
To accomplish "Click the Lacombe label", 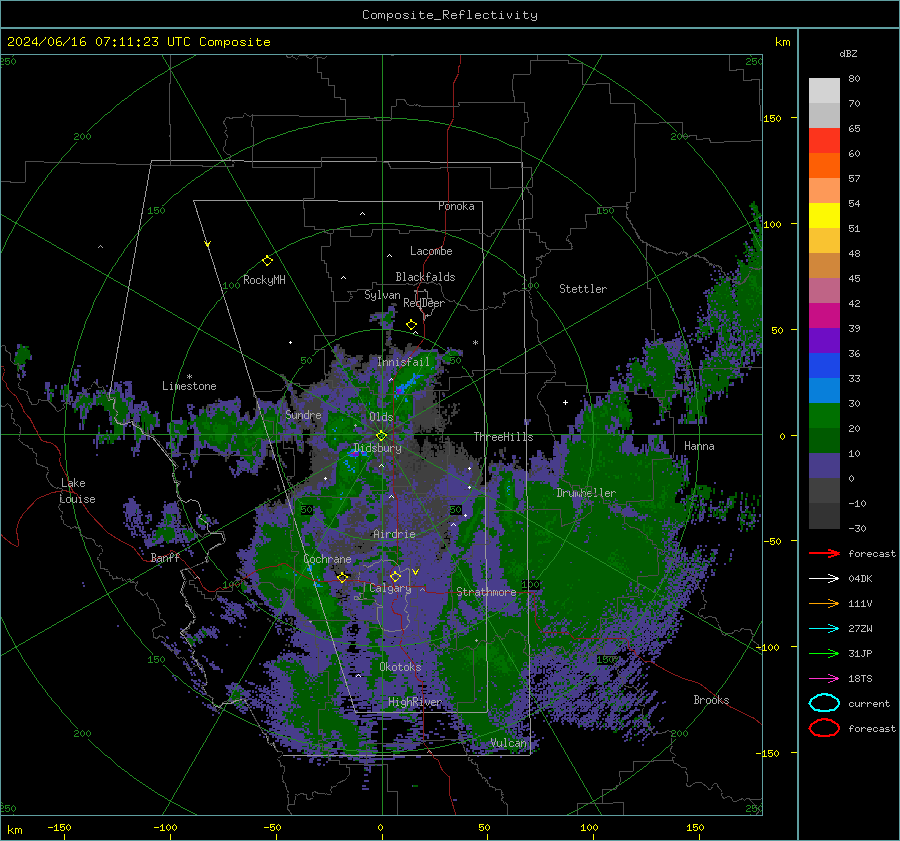I will pos(431,251).
